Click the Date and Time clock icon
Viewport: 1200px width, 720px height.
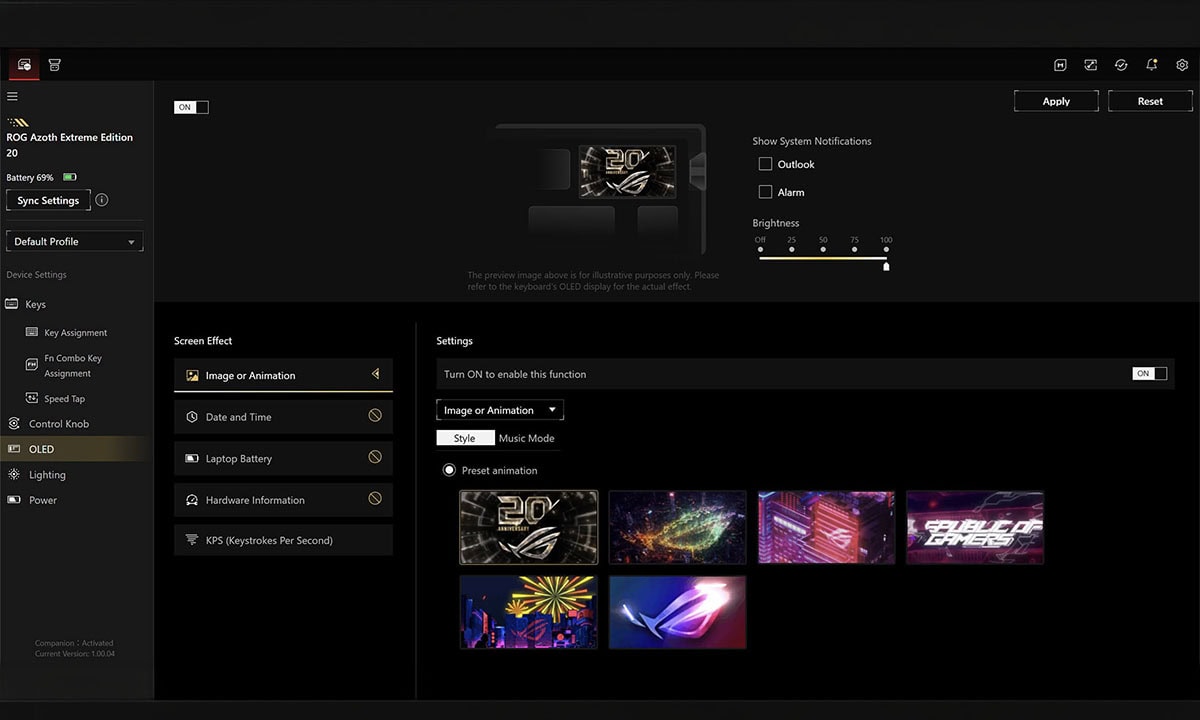(192, 417)
